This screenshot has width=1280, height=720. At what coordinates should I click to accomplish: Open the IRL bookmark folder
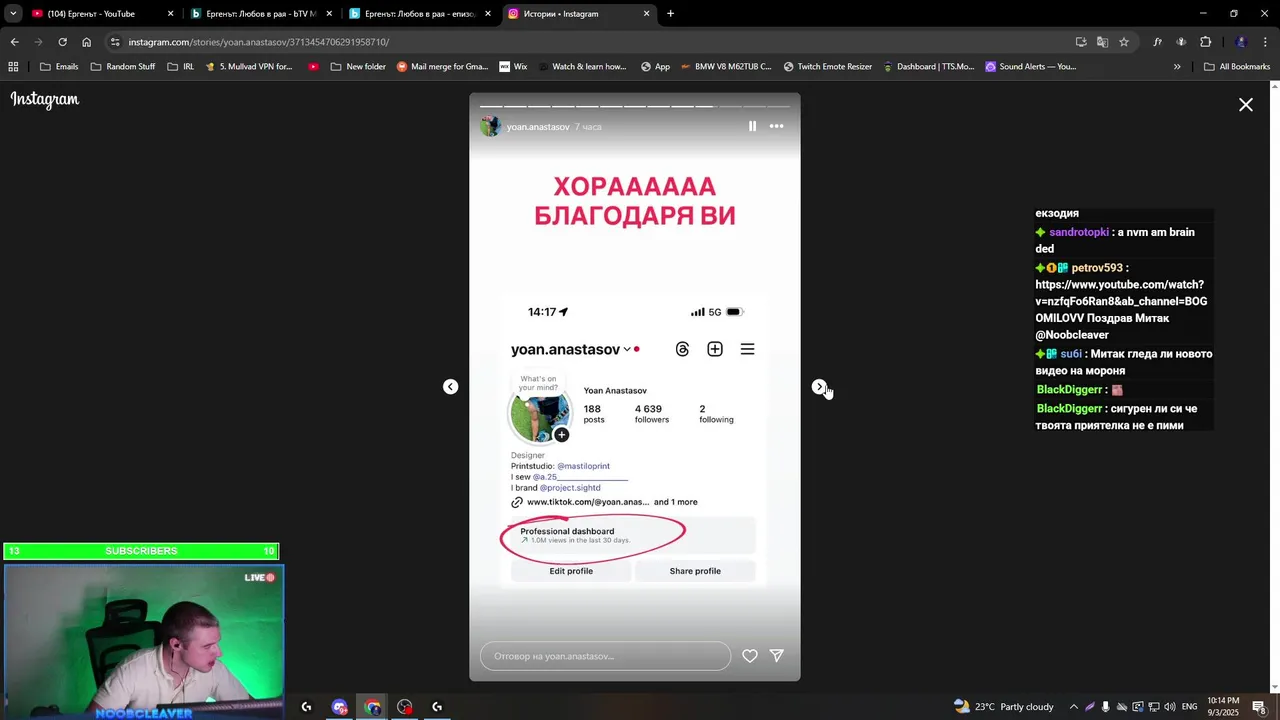coord(181,67)
